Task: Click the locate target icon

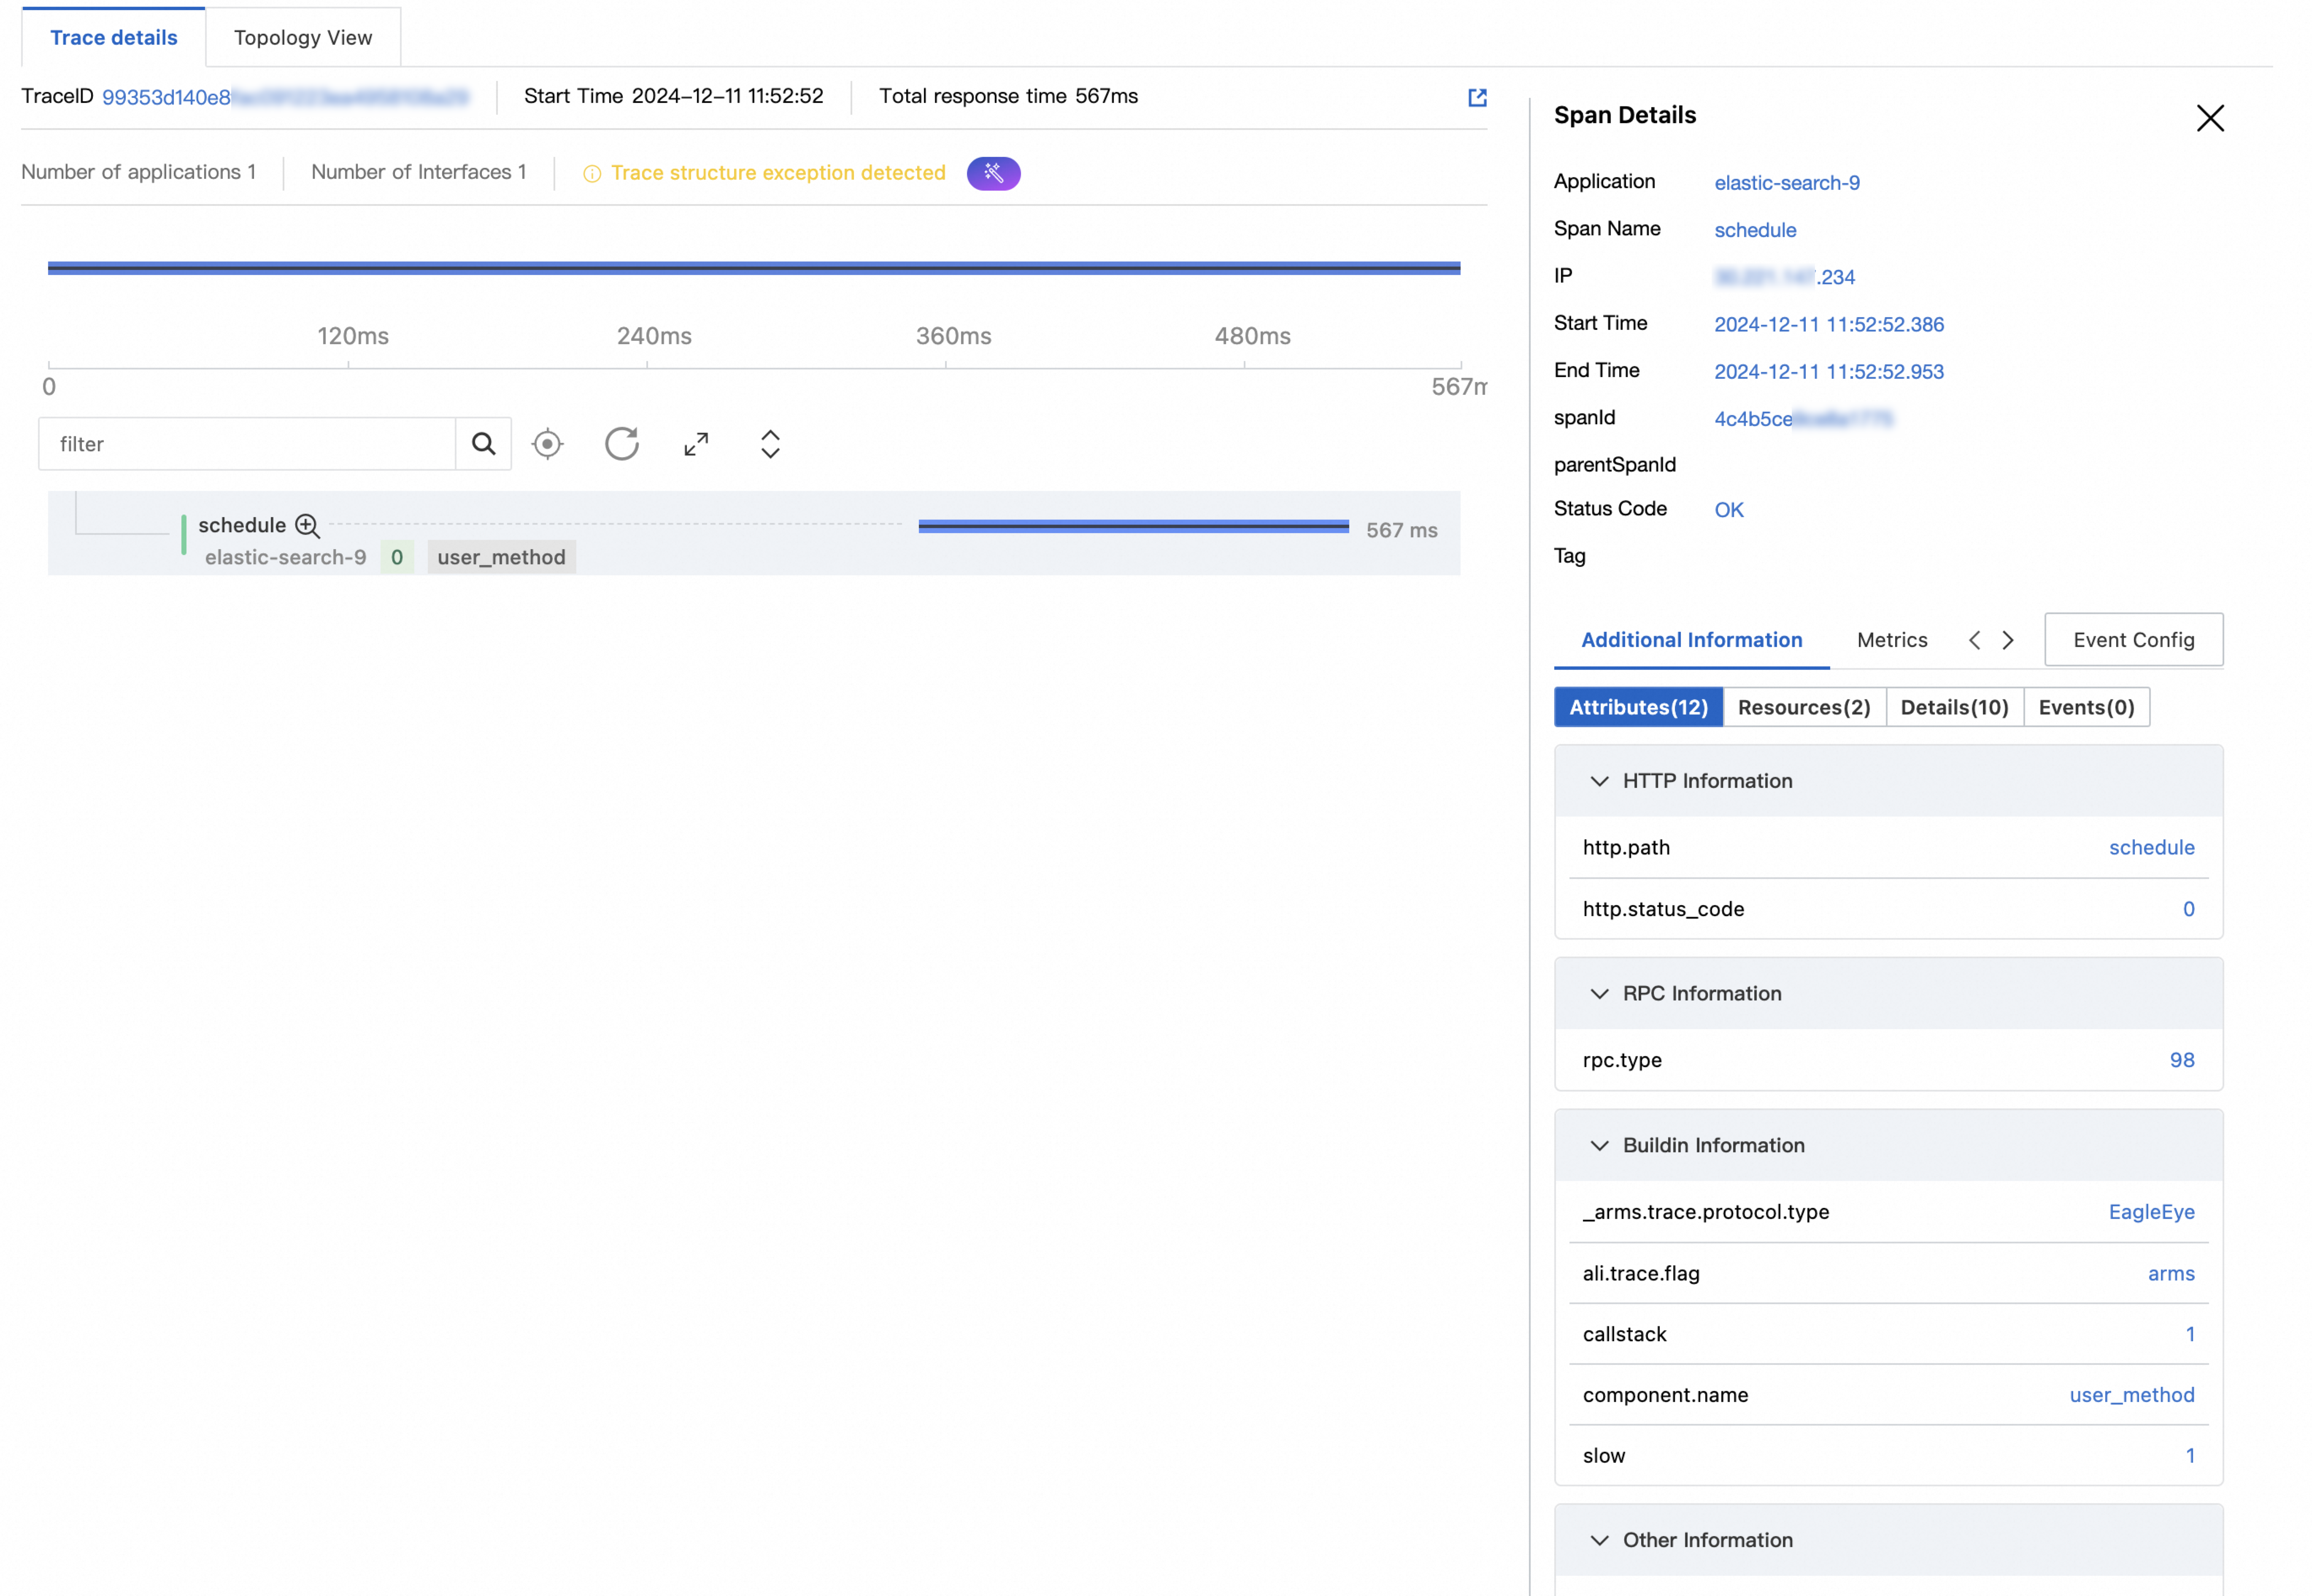Action: click(x=547, y=444)
